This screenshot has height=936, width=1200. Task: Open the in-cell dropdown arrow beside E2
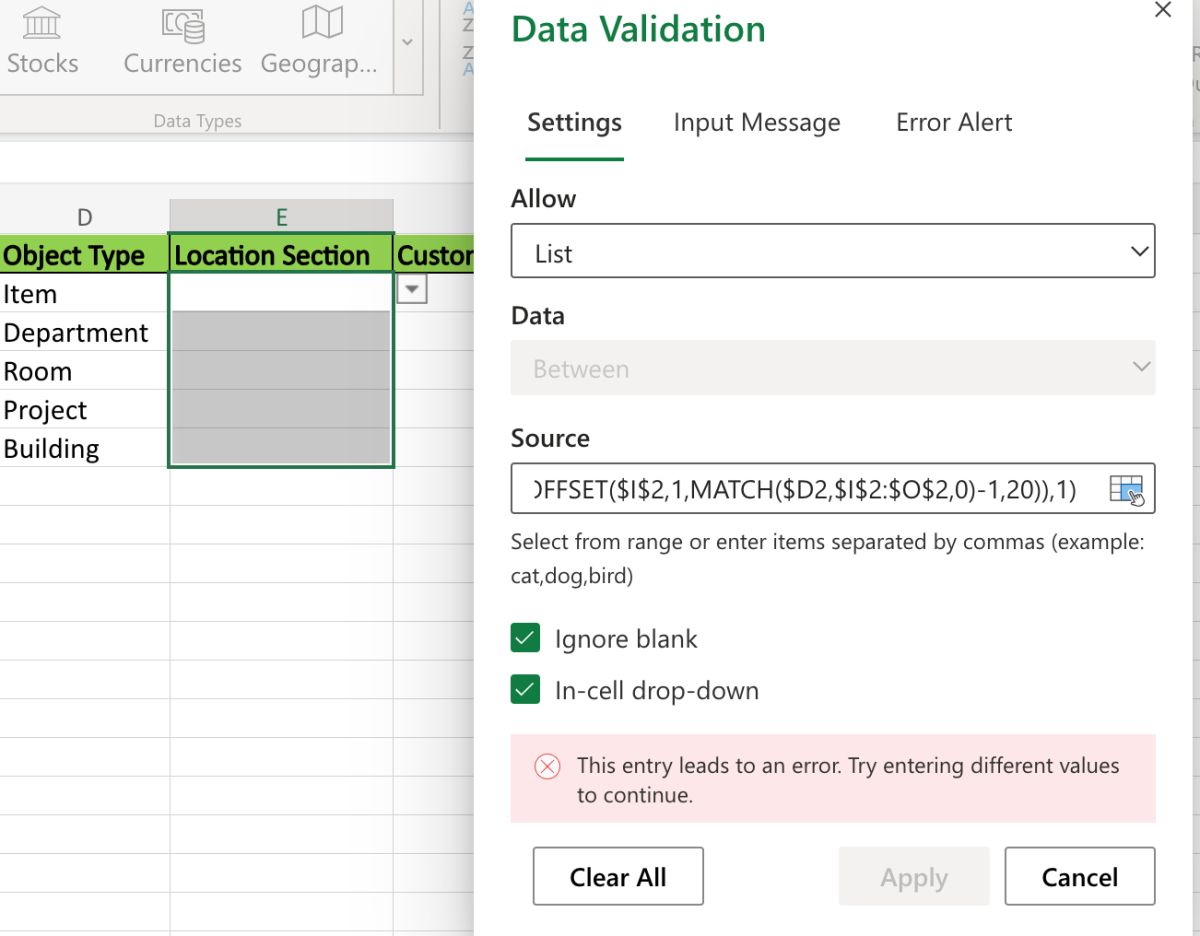(x=412, y=290)
